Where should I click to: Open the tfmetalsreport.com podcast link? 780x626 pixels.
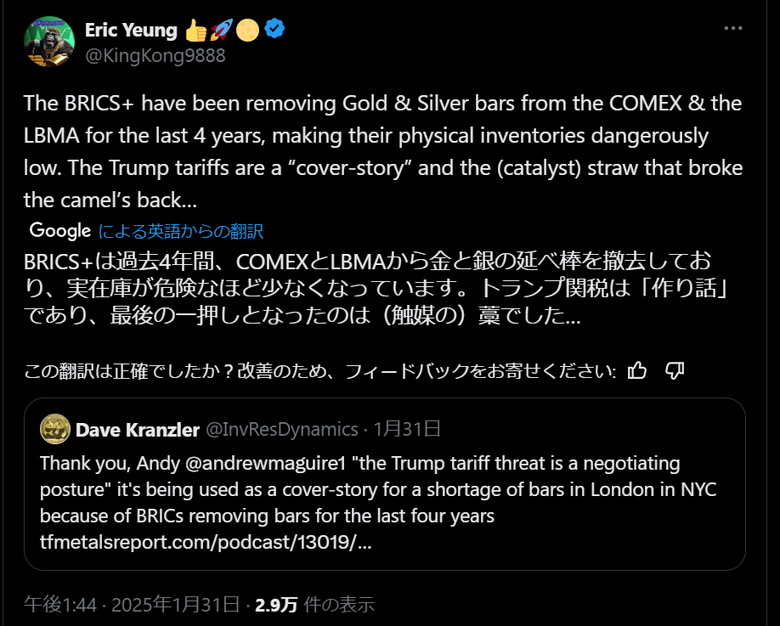[205, 543]
